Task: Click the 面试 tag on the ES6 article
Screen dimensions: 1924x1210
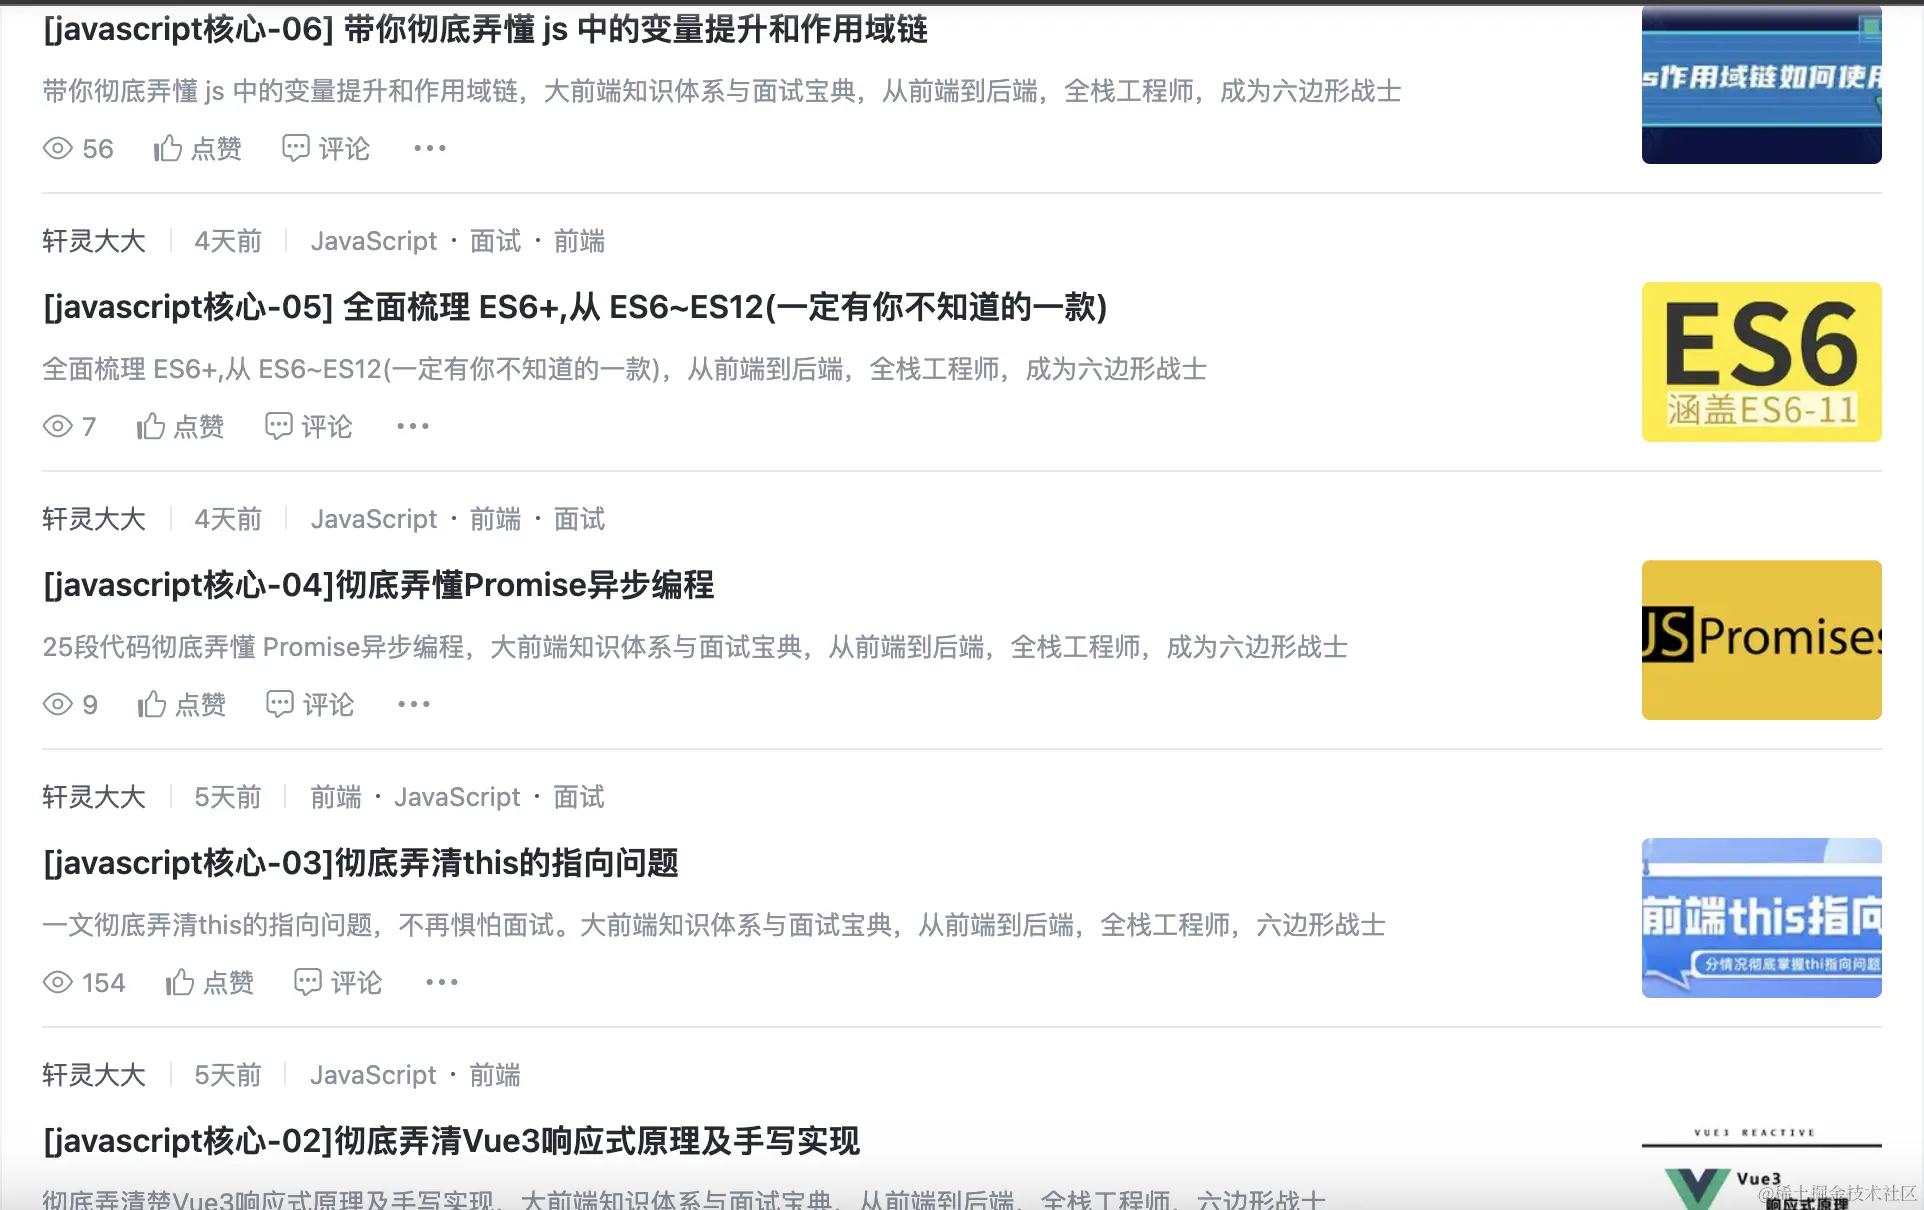Action: 495,241
